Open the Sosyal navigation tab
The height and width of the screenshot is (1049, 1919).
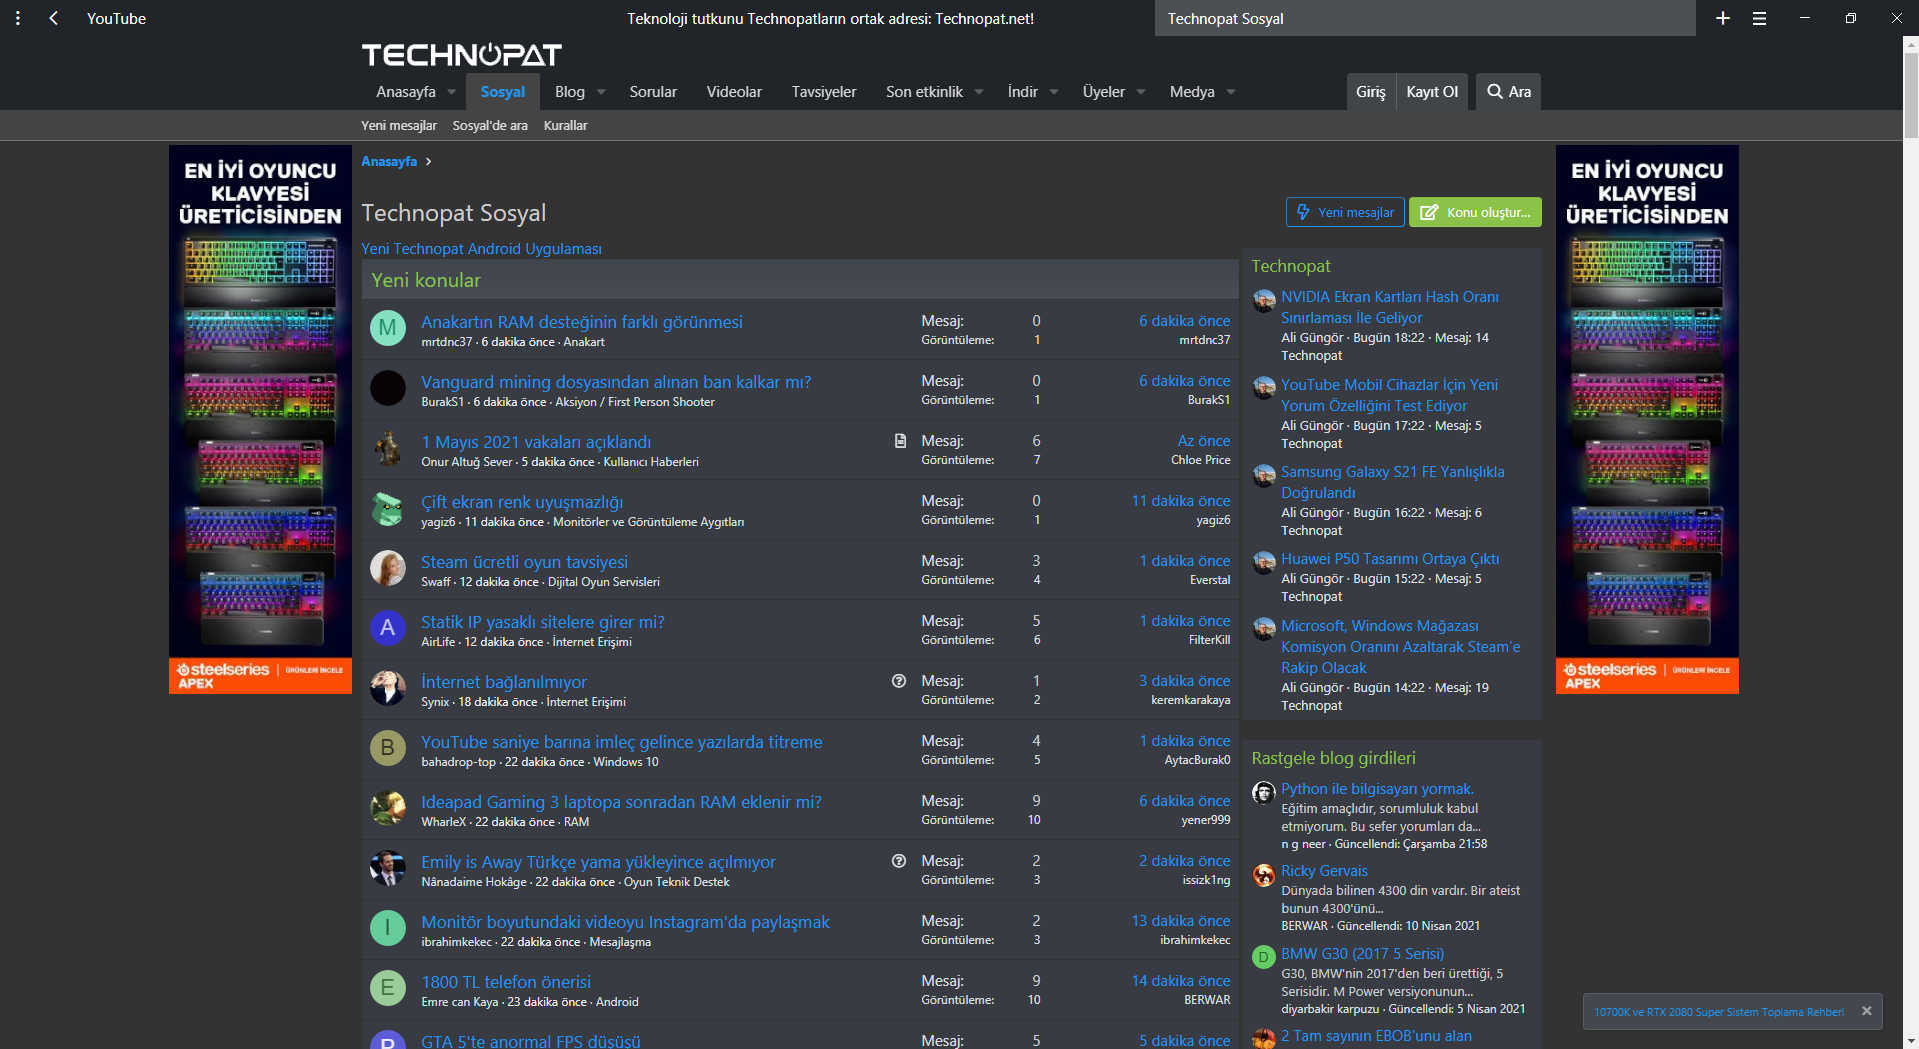click(x=502, y=91)
